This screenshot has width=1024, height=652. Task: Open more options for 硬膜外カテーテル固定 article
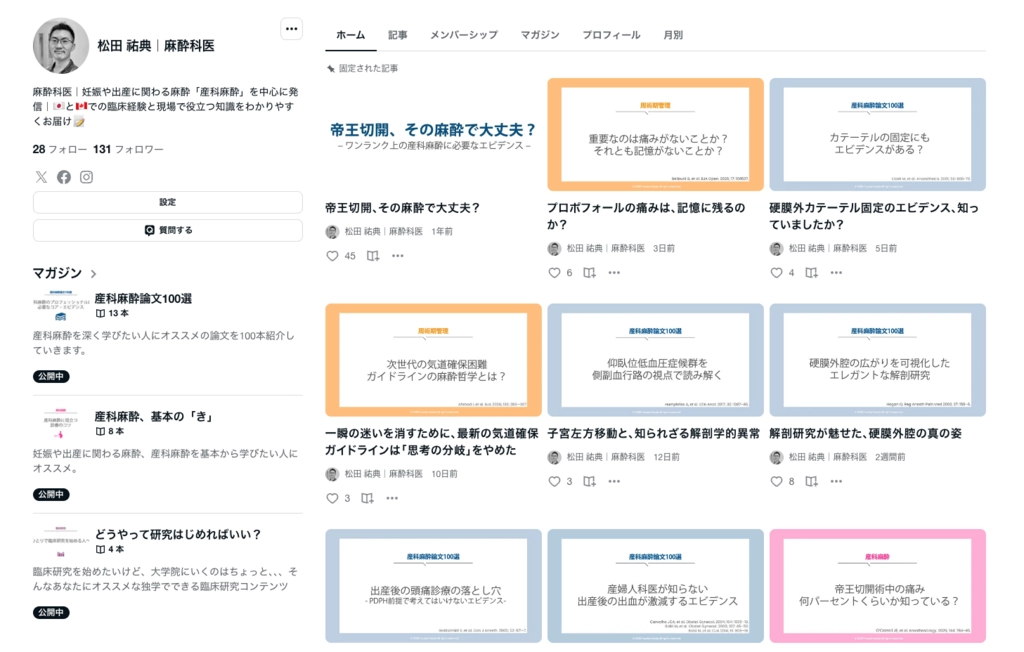[837, 273]
